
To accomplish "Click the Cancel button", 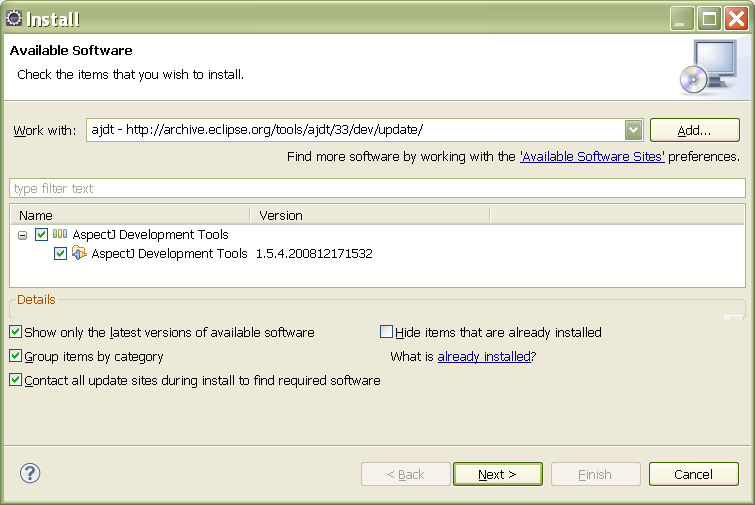I will tap(693, 474).
